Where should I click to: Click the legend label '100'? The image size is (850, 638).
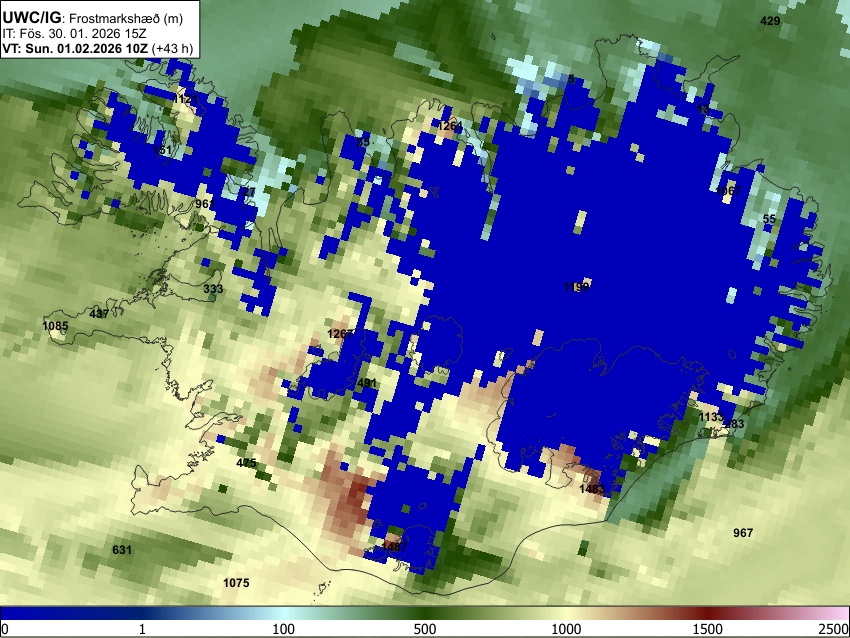pos(284,629)
